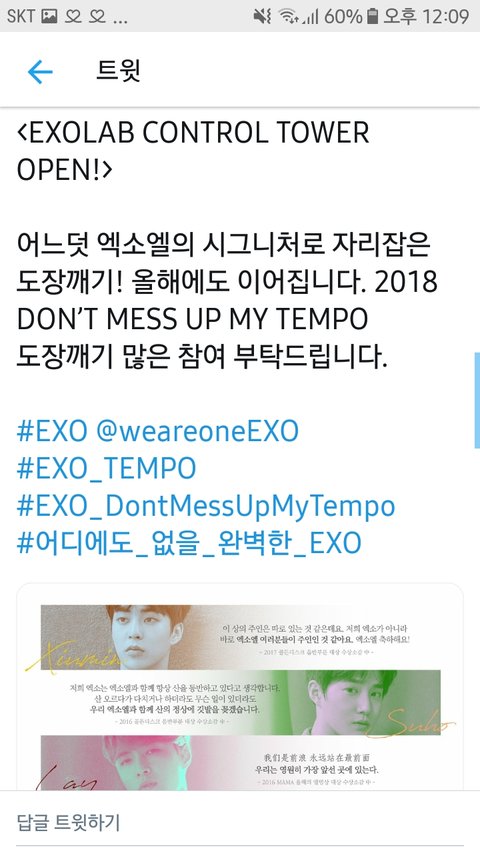The width and height of the screenshot is (480, 853).
Task: Open the #EXO_DontMessUpMyTempo hashtag
Action: tap(206, 506)
